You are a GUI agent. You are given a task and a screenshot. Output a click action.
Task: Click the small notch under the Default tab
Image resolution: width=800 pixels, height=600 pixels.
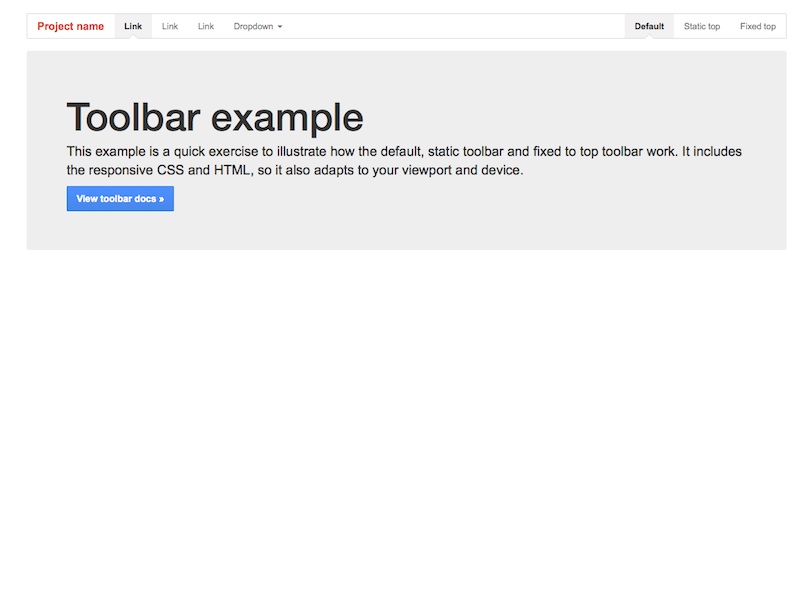(649, 37)
